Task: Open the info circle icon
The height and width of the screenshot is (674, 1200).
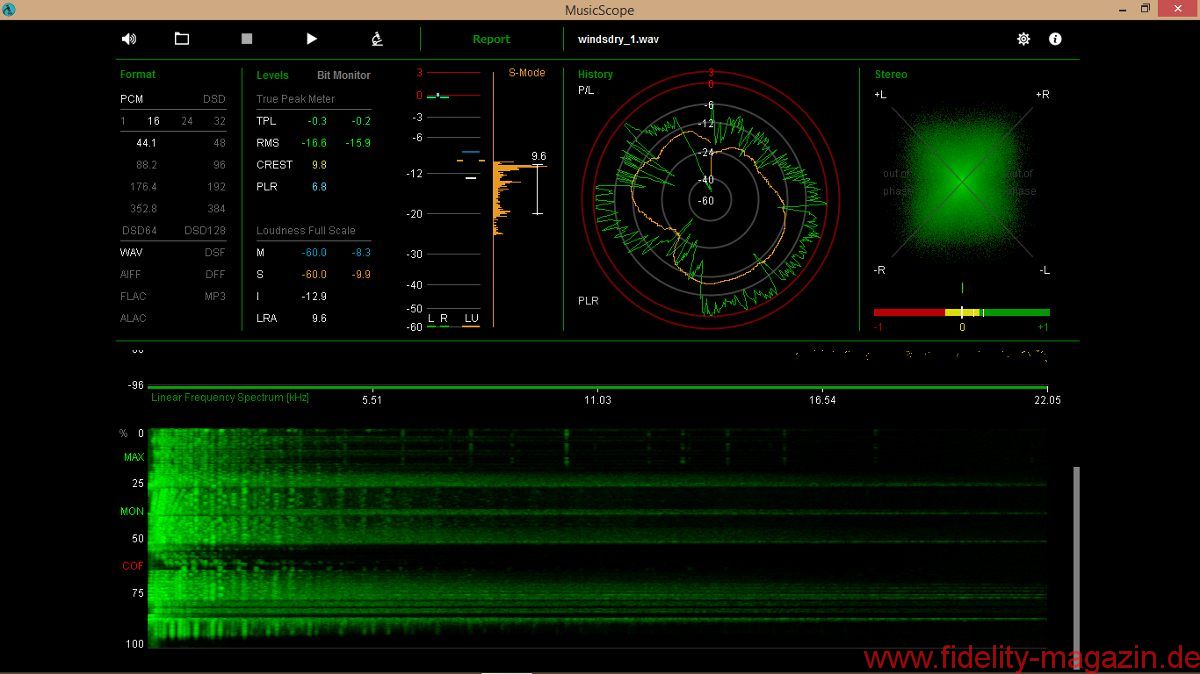Action: (x=1055, y=39)
